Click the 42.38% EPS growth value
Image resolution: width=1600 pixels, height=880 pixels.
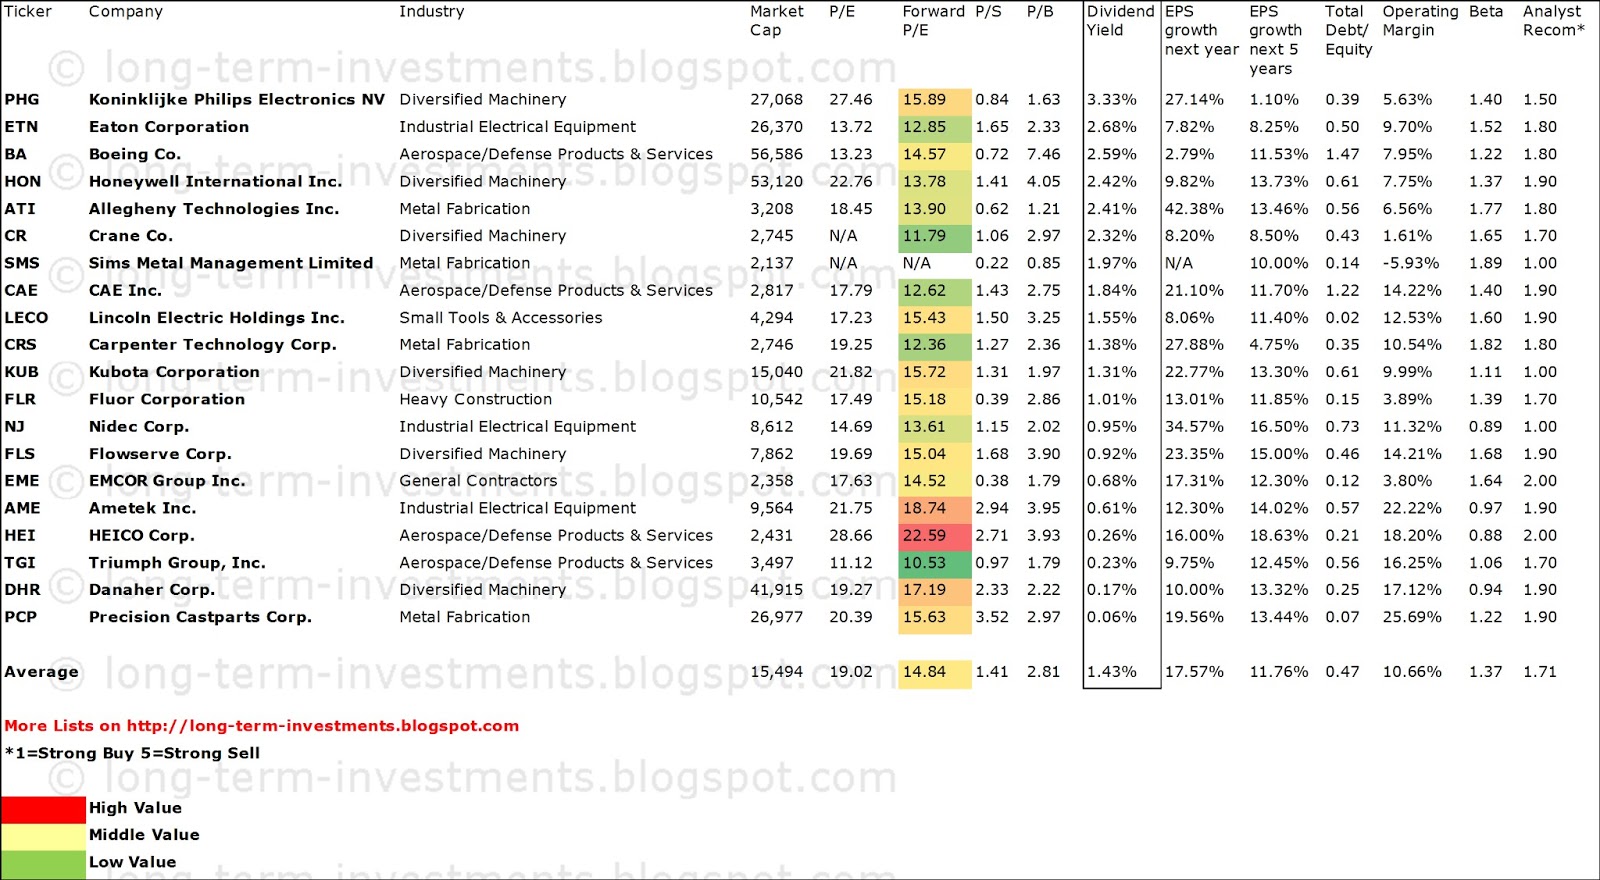(1194, 209)
